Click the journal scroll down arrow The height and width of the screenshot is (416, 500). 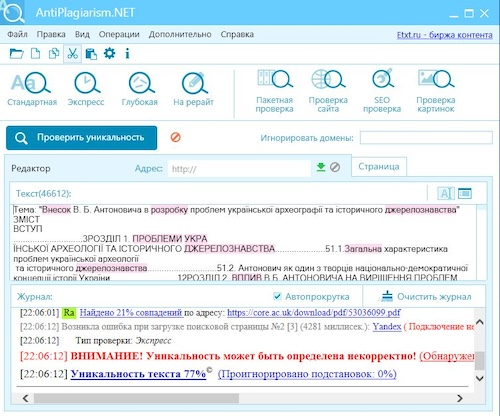point(479,378)
